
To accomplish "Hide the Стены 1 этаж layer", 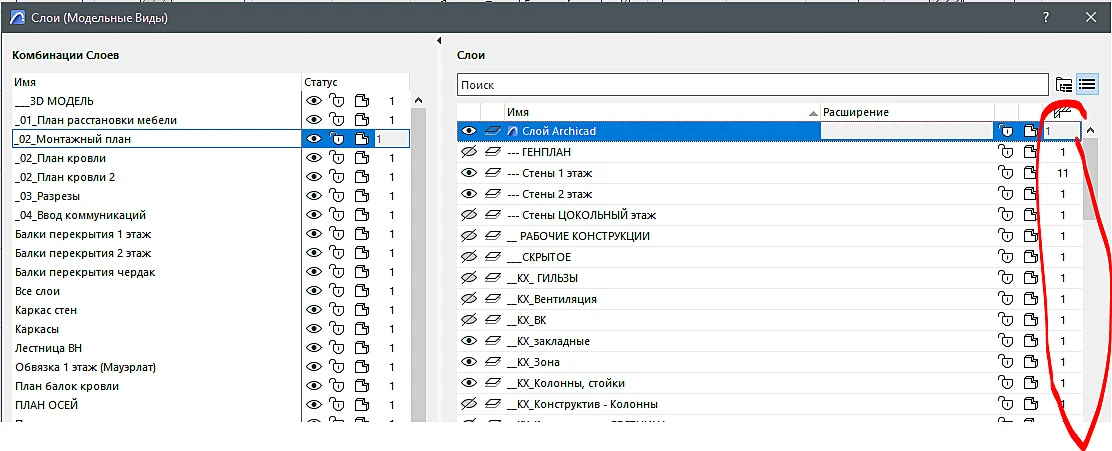I will 468,173.
